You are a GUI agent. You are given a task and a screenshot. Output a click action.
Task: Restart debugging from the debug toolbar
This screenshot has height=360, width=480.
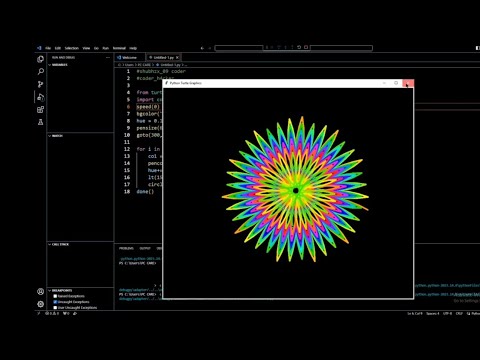(299, 47)
